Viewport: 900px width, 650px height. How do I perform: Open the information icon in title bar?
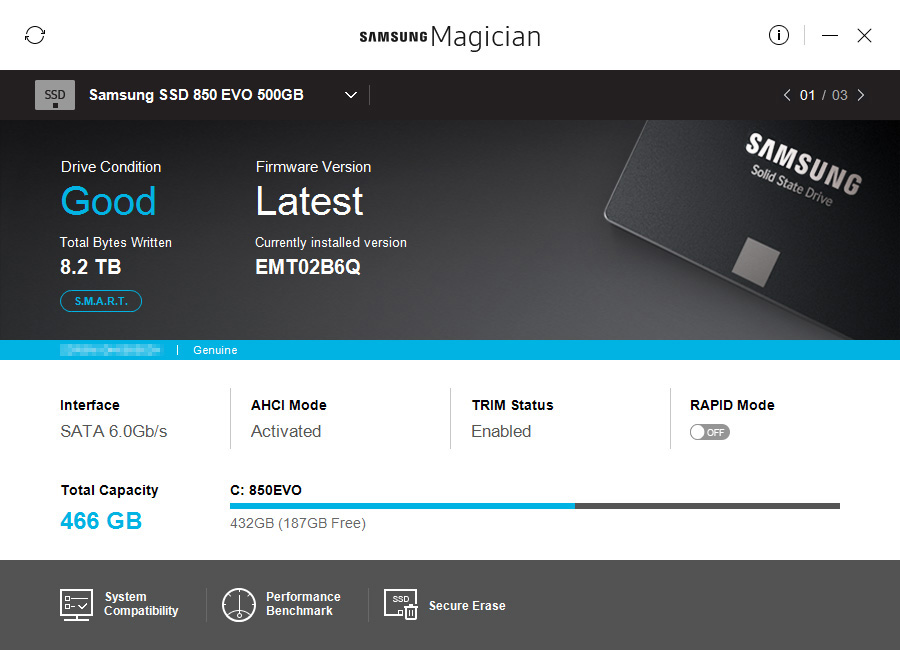click(x=778, y=35)
